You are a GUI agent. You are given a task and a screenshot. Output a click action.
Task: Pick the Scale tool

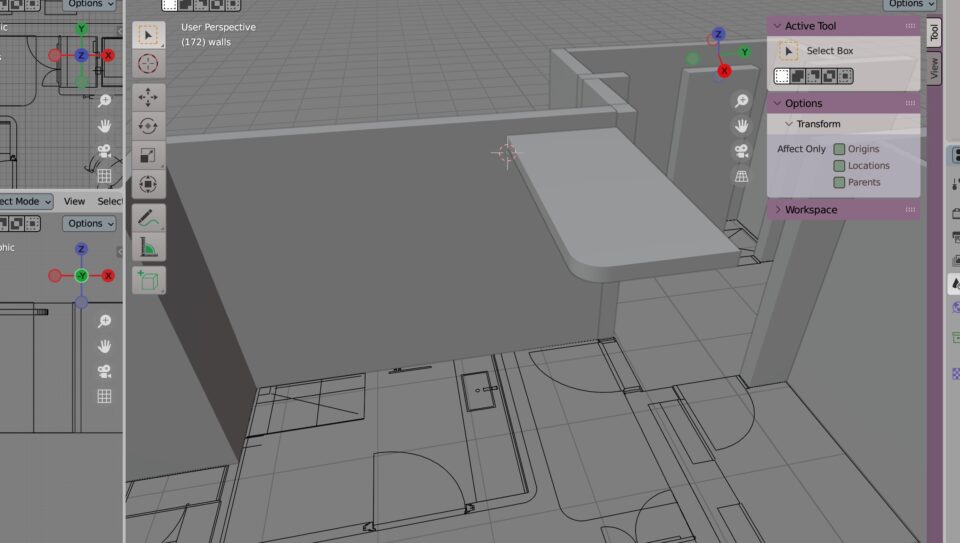tap(148, 155)
